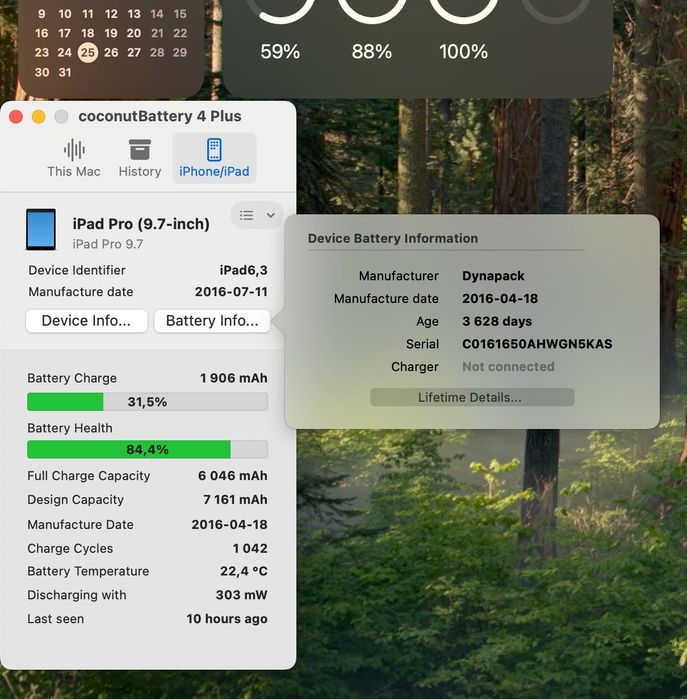Screen dimensions: 687x699
Task: Click the 100% battery widget reading
Action: 464,52
